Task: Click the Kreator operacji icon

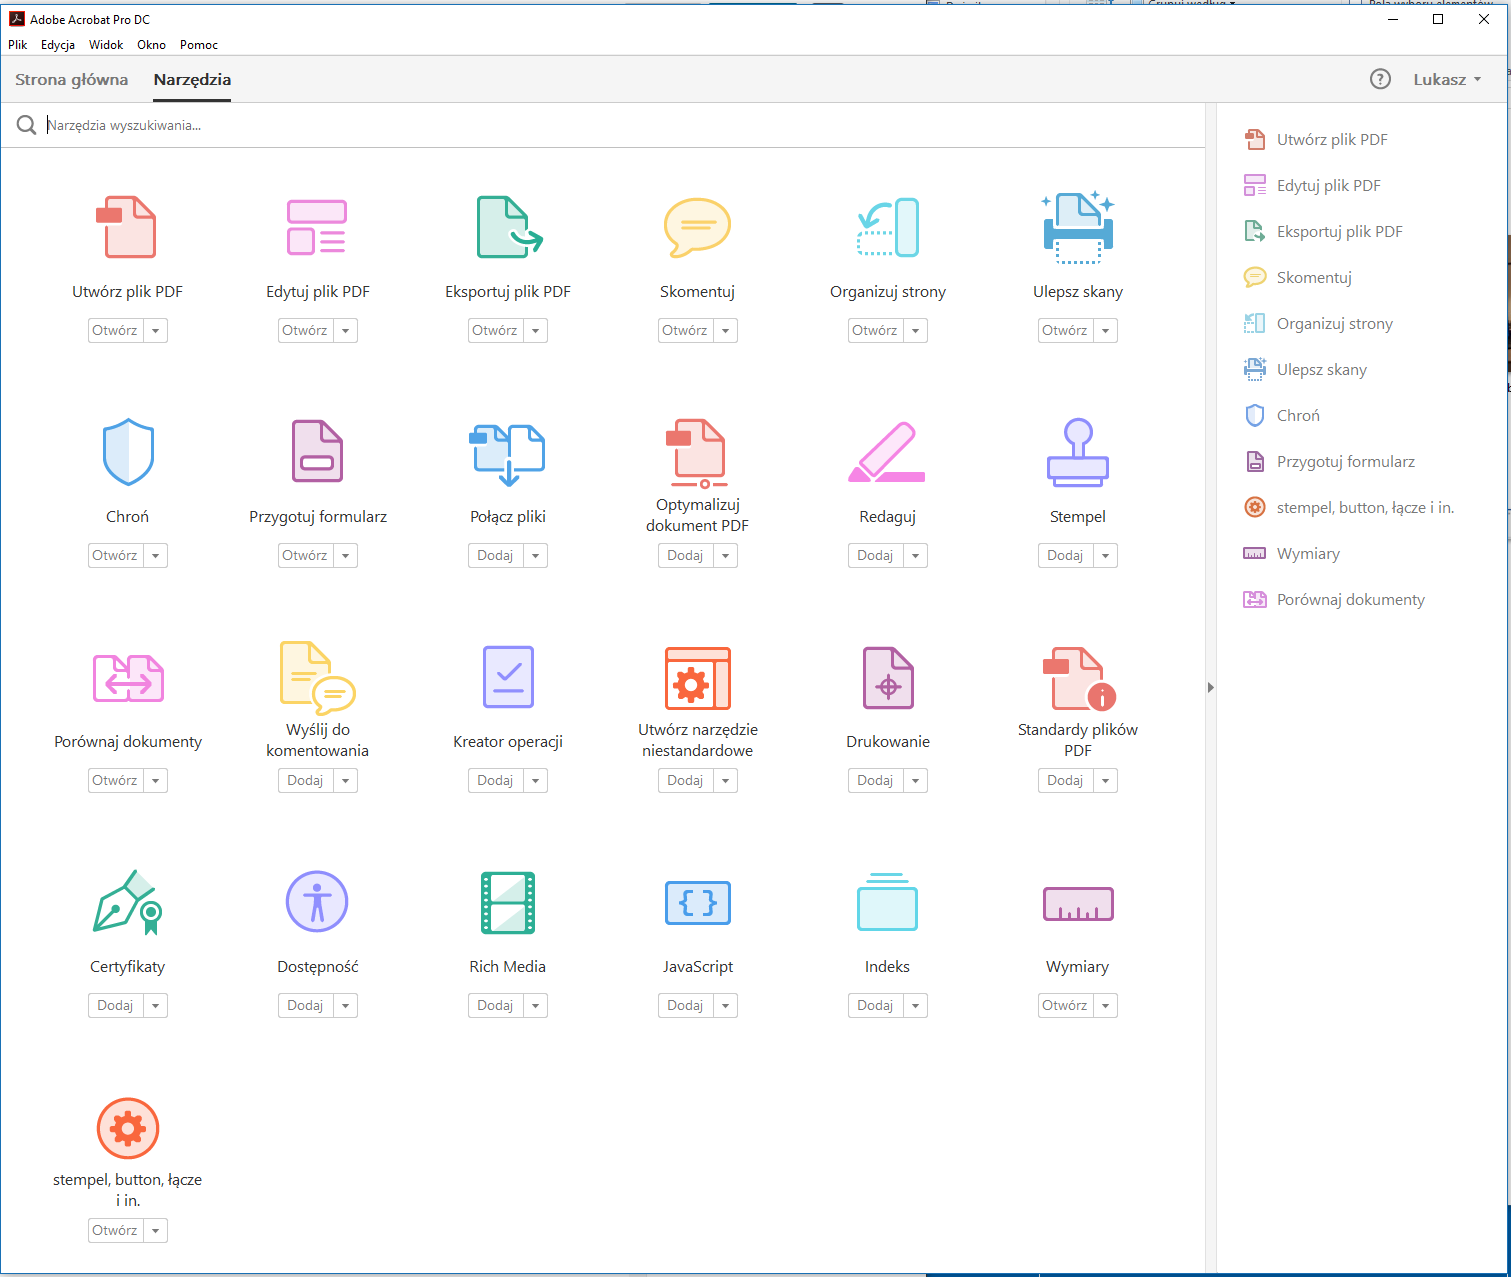Action: point(508,678)
